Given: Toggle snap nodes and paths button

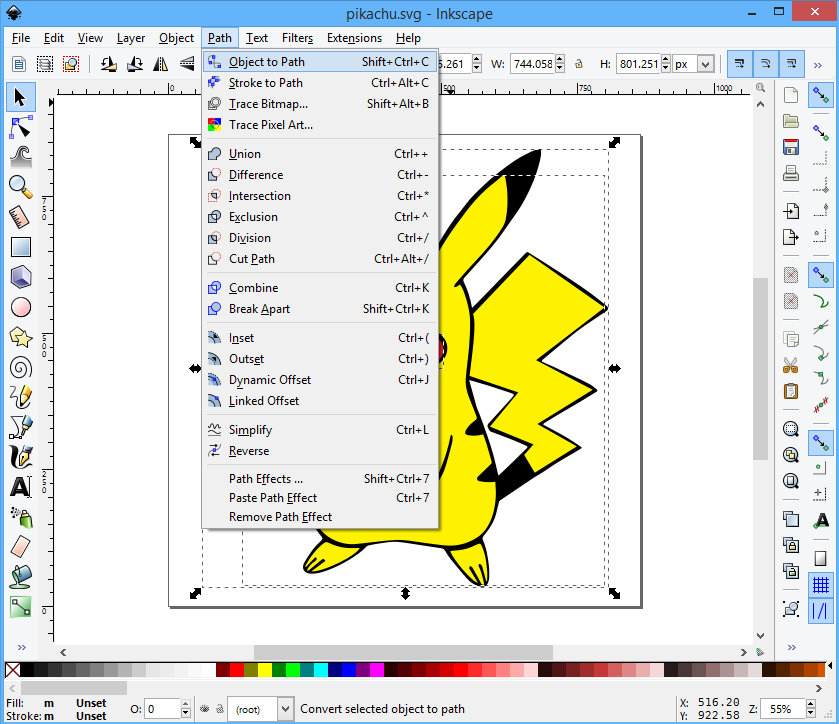Looking at the screenshot, I should (x=820, y=276).
